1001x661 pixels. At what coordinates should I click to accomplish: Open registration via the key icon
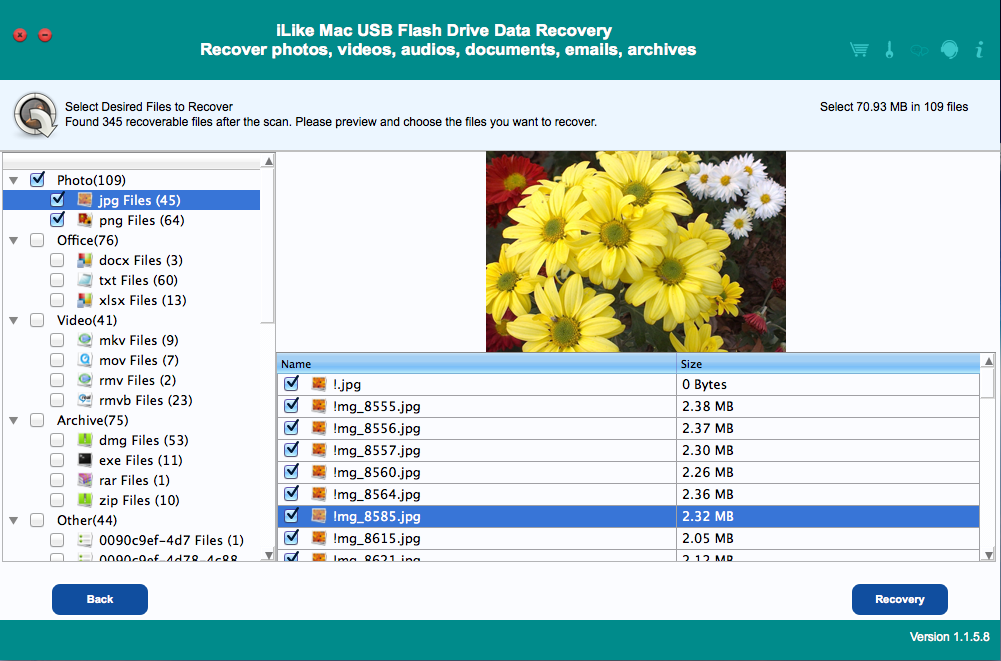point(888,50)
